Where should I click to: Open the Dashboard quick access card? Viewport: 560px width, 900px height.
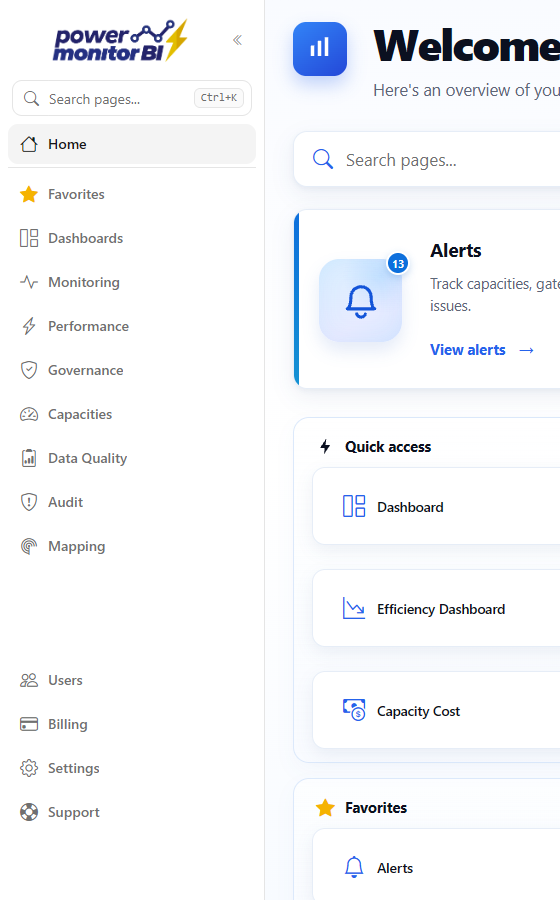436,506
